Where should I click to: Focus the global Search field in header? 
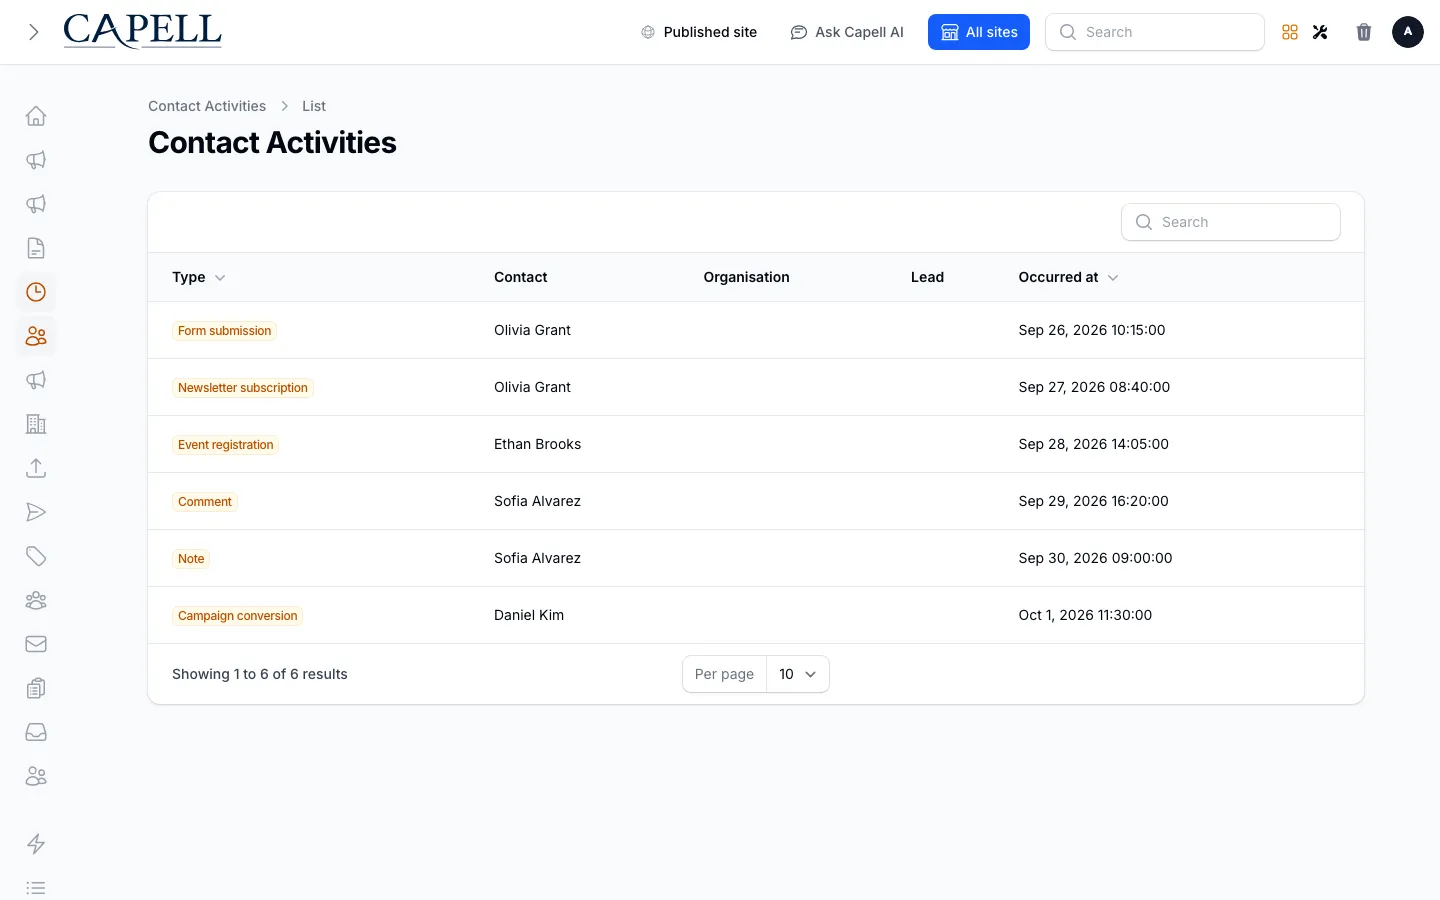pyautogui.click(x=1155, y=32)
